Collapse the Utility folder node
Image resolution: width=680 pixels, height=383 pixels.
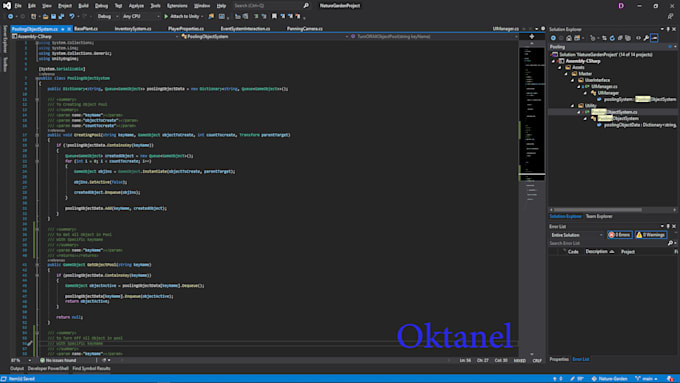(572, 105)
